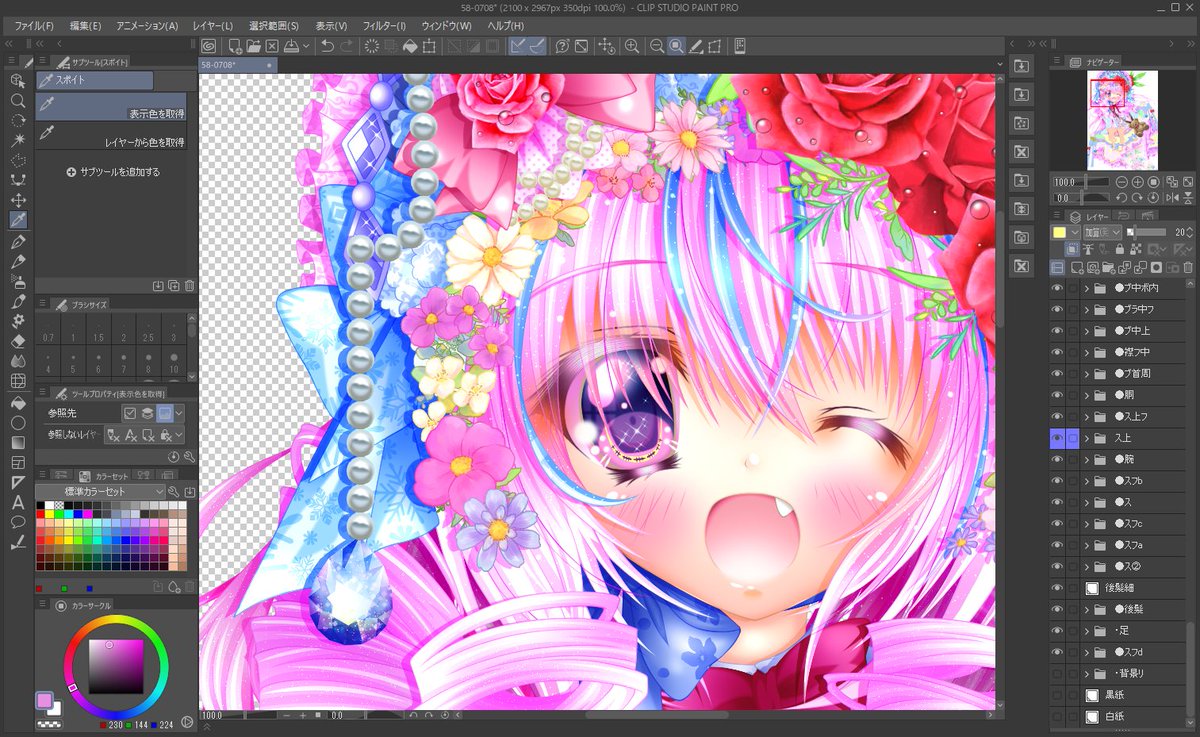Click the pink main color swatch
This screenshot has width=1200, height=737.
(44, 699)
